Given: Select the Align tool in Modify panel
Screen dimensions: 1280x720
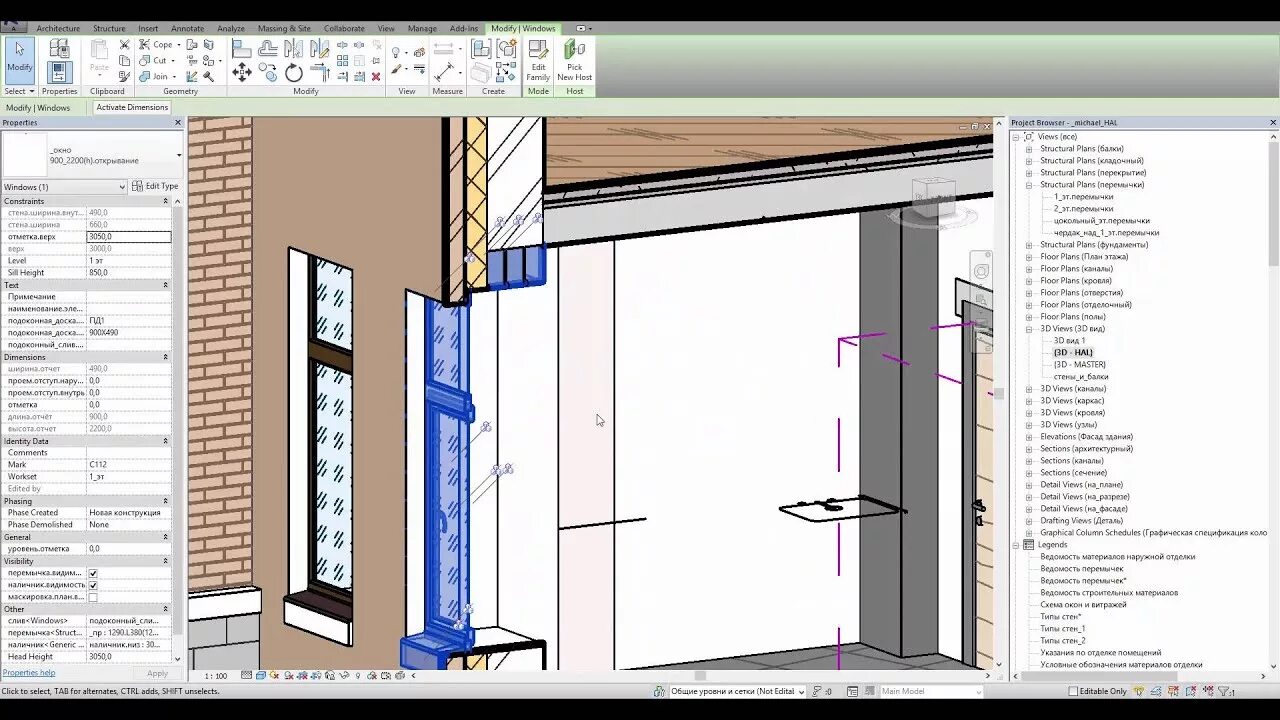Looking at the screenshot, I should tap(242, 49).
